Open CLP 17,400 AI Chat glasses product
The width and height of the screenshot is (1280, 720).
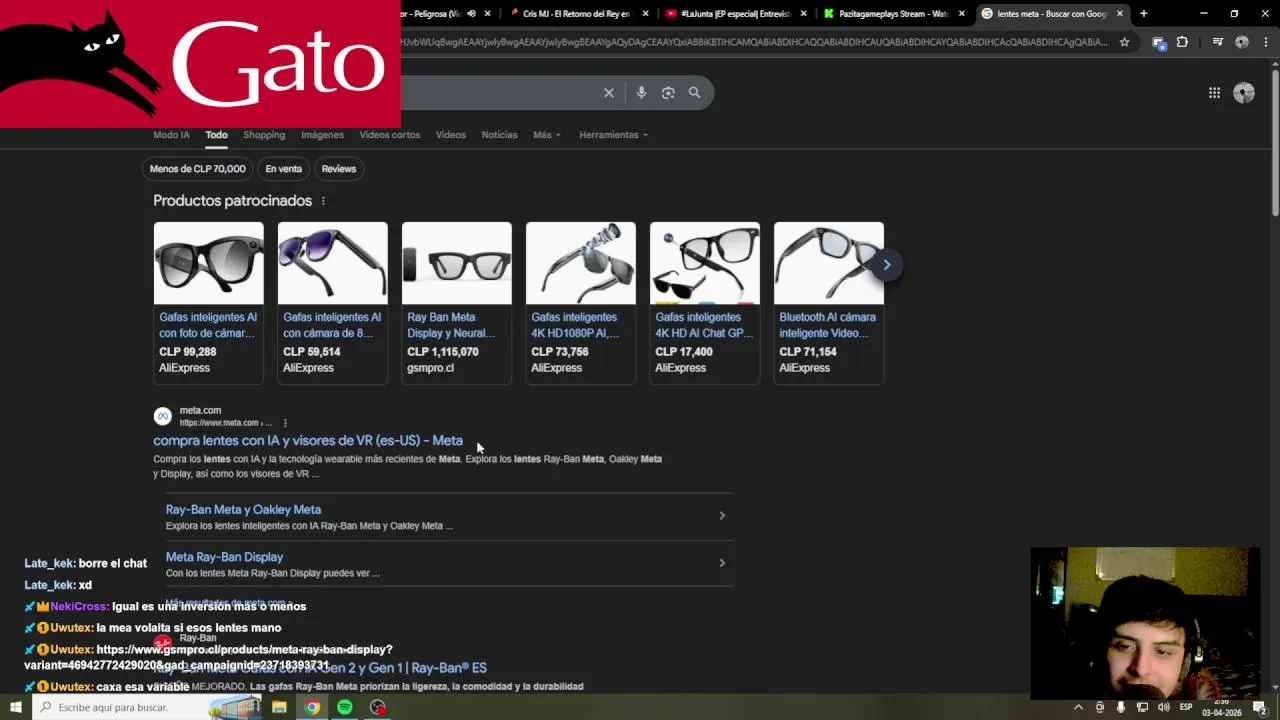(704, 302)
